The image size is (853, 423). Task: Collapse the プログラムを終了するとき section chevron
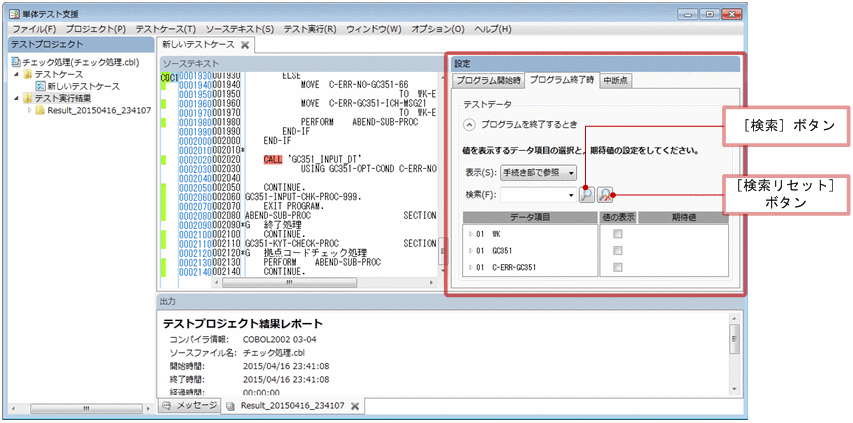469,124
